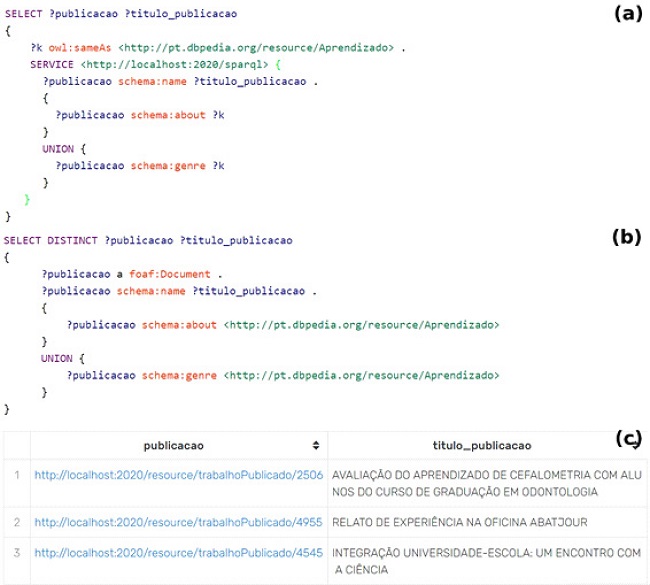Click the schema:genre dbpedia URL in second query
650x585 pixels.
[361, 375]
